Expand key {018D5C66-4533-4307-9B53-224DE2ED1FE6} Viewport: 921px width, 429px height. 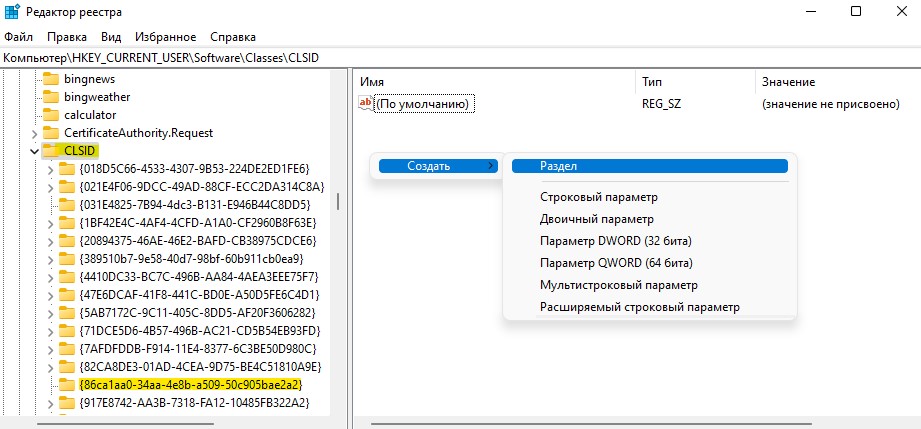click(50, 169)
